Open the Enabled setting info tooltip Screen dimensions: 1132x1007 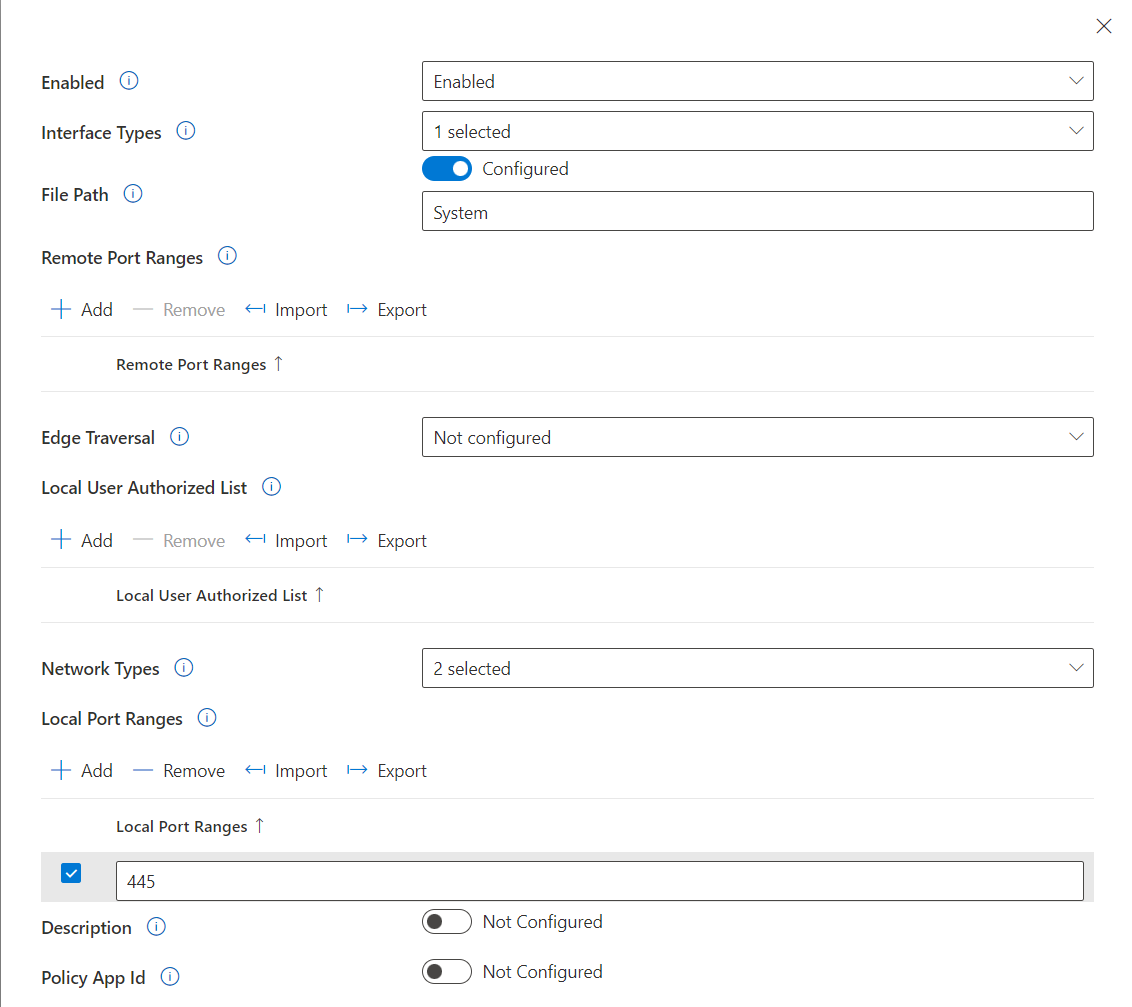(129, 81)
